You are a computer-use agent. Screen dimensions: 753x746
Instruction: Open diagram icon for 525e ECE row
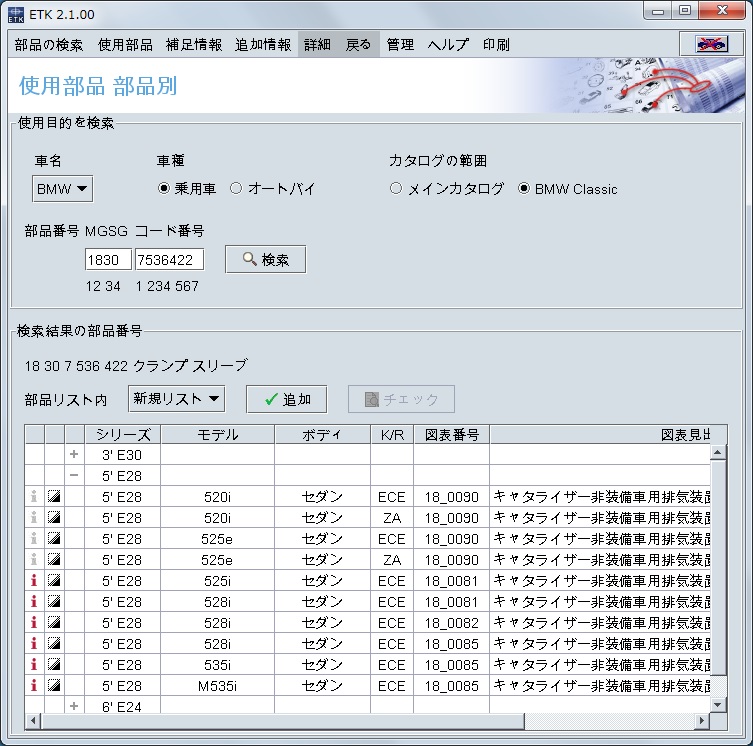click(x=54, y=538)
